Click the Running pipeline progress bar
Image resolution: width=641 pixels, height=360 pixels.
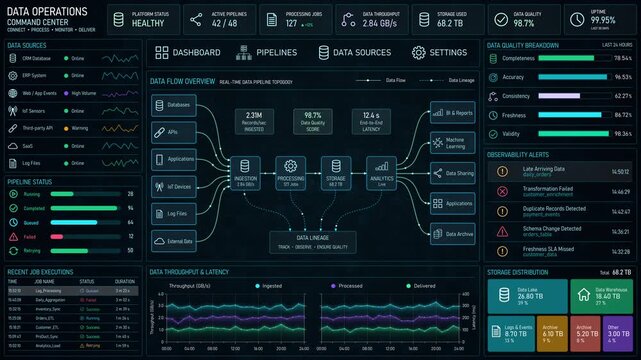click(86, 194)
